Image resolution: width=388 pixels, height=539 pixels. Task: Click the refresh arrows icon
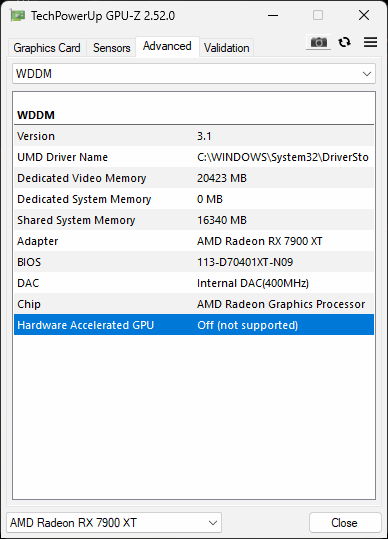click(344, 42)
